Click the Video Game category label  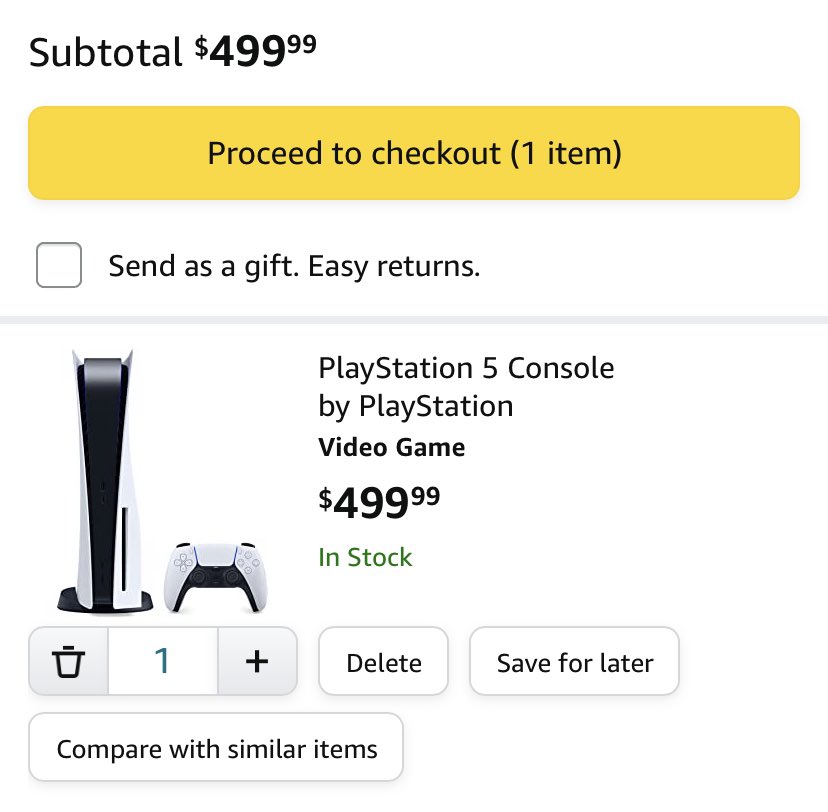coord(391,448)
